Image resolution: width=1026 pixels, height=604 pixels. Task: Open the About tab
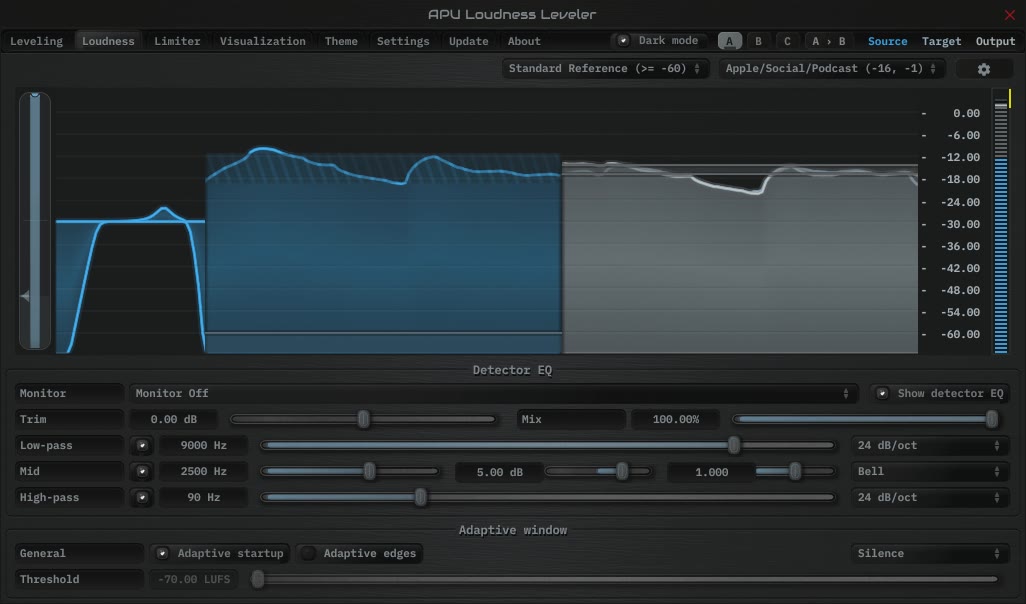524,41
